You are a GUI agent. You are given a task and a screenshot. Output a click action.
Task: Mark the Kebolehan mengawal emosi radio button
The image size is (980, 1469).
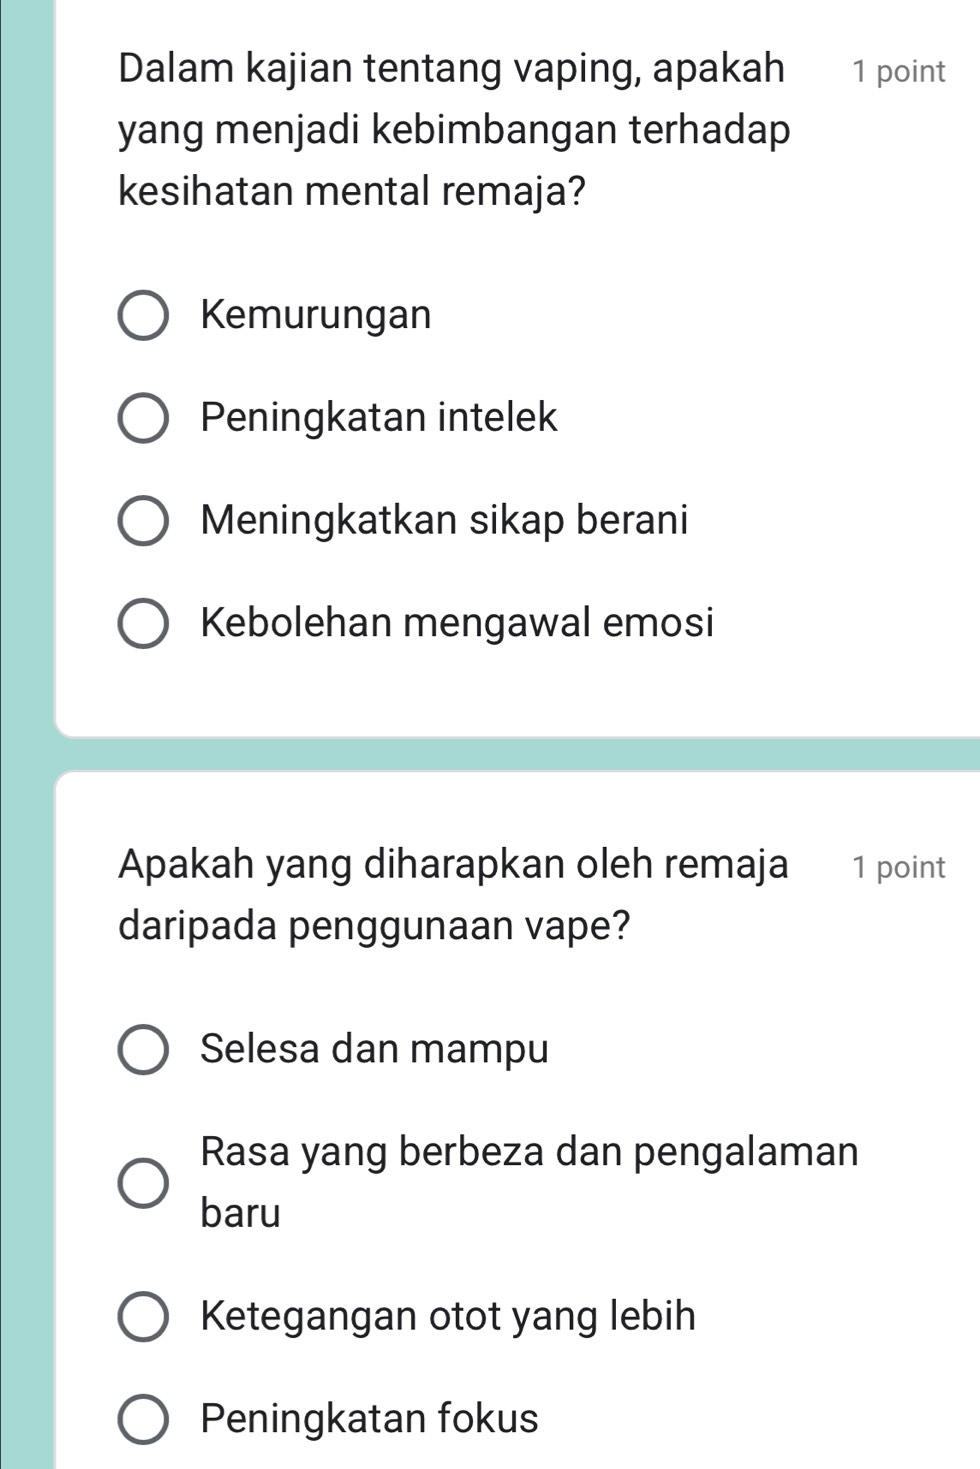[144, 623]
